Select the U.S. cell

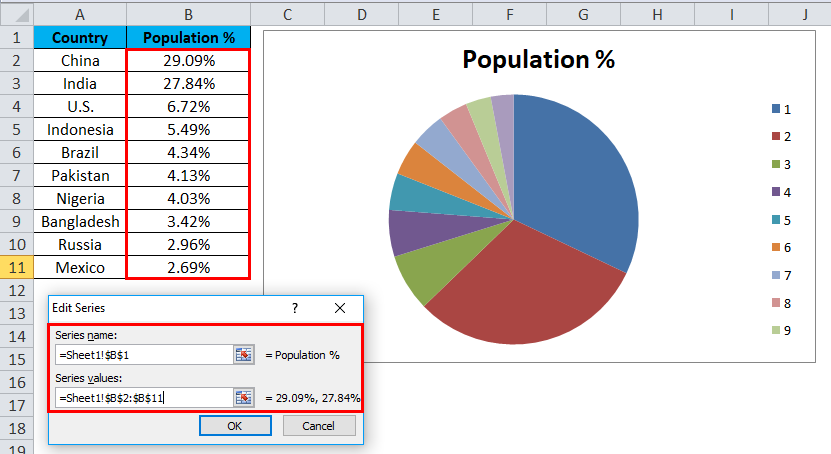tap(80, 106)
